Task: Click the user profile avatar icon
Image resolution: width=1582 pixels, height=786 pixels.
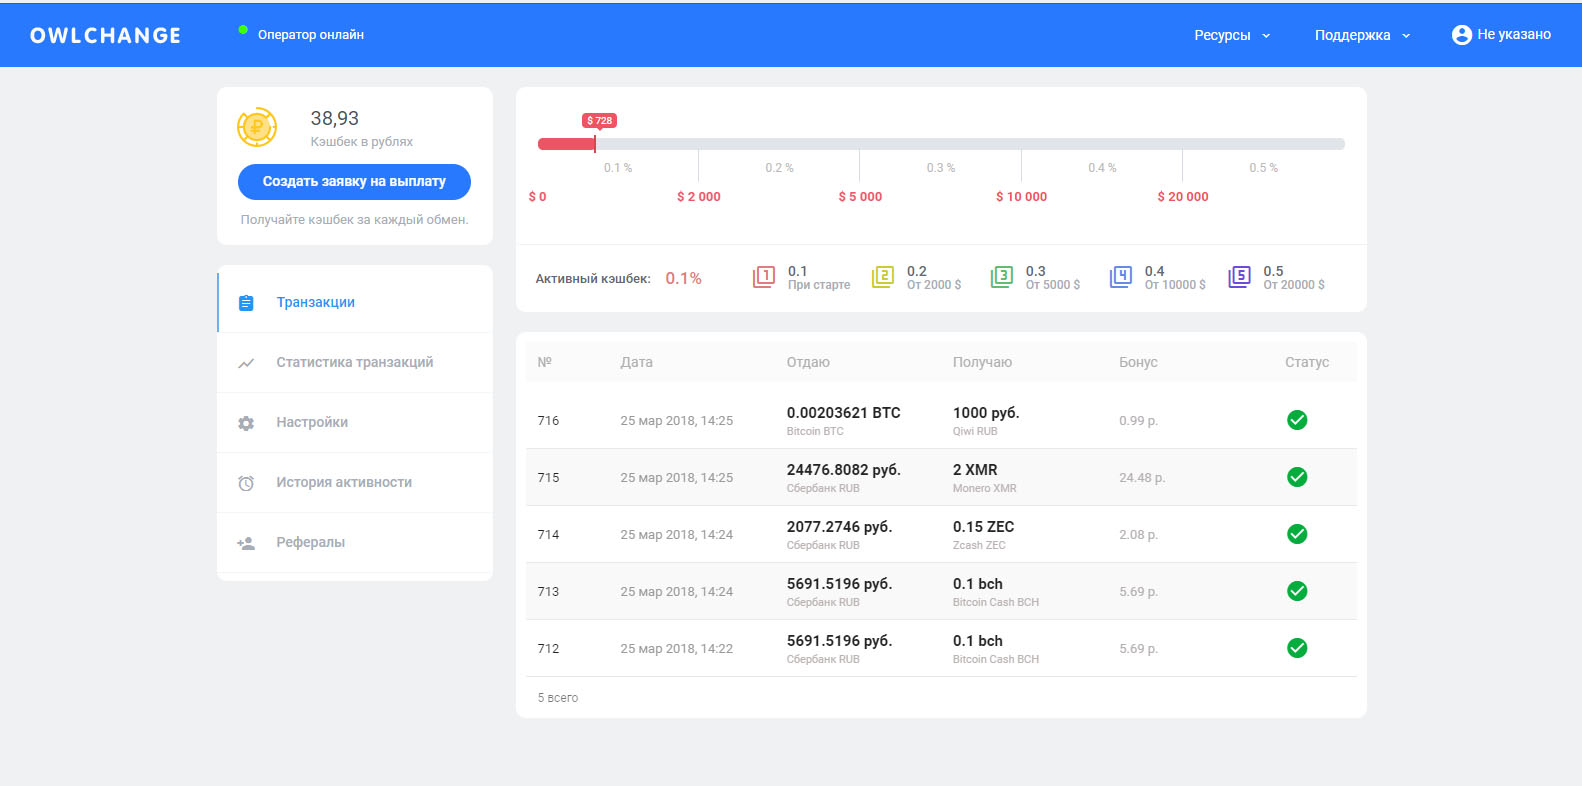Action: point(1461,35)
